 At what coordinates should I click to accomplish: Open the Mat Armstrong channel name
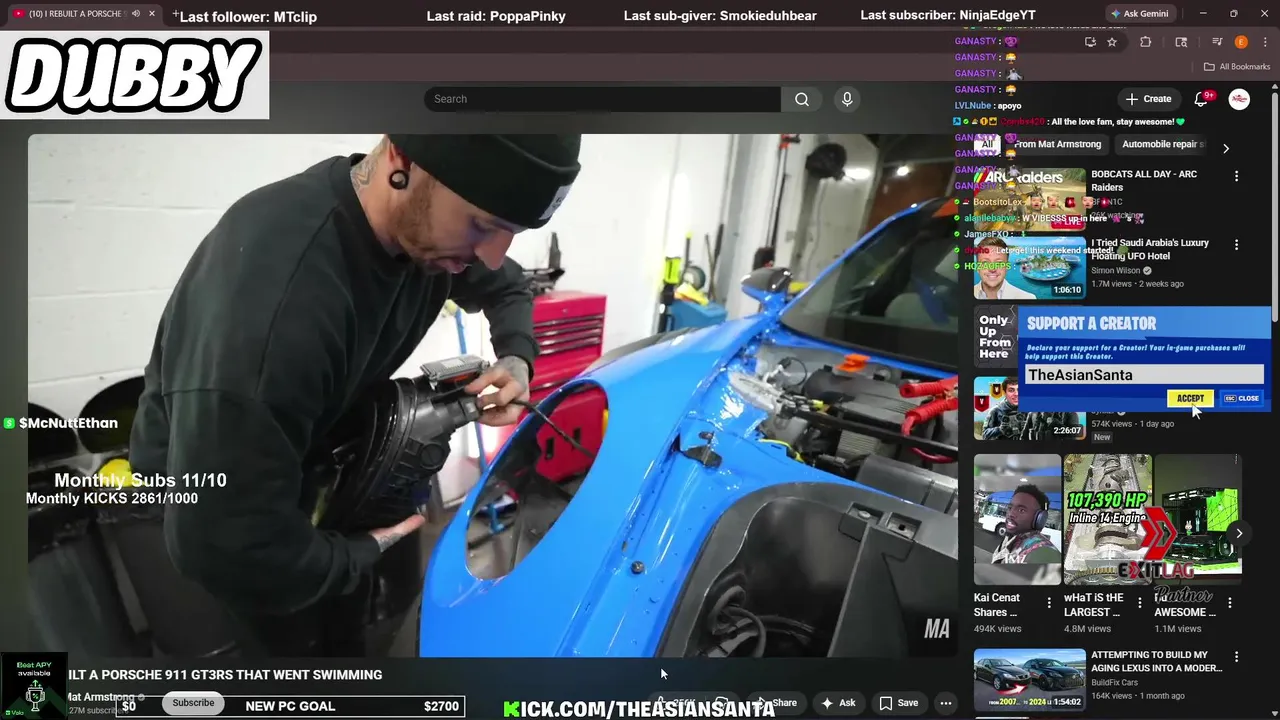point(100,697)
